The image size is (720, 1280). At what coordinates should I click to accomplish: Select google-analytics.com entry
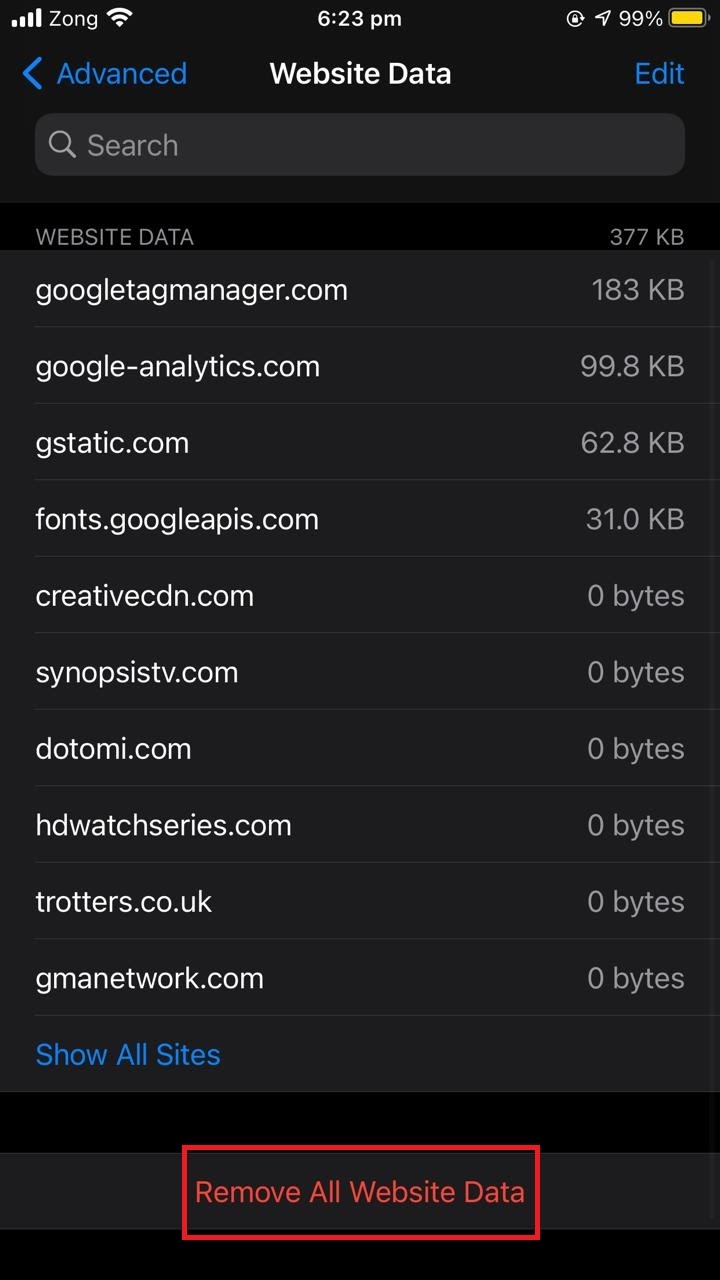coord(360,366)
